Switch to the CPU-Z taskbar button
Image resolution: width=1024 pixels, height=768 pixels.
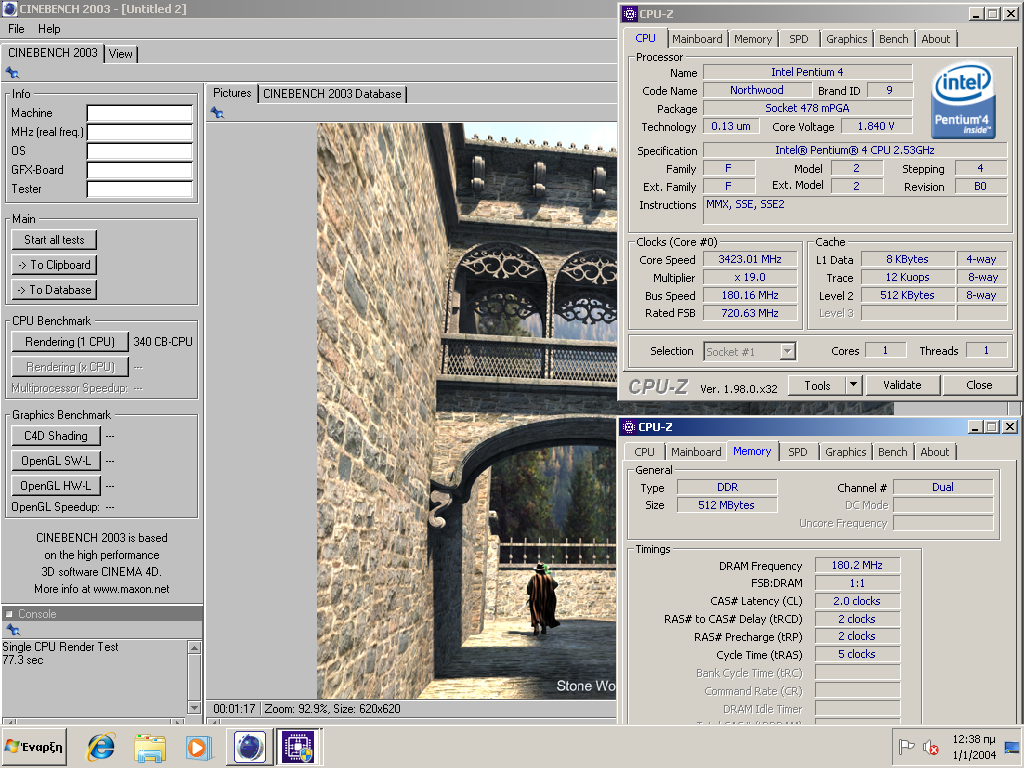click(297, 747)
